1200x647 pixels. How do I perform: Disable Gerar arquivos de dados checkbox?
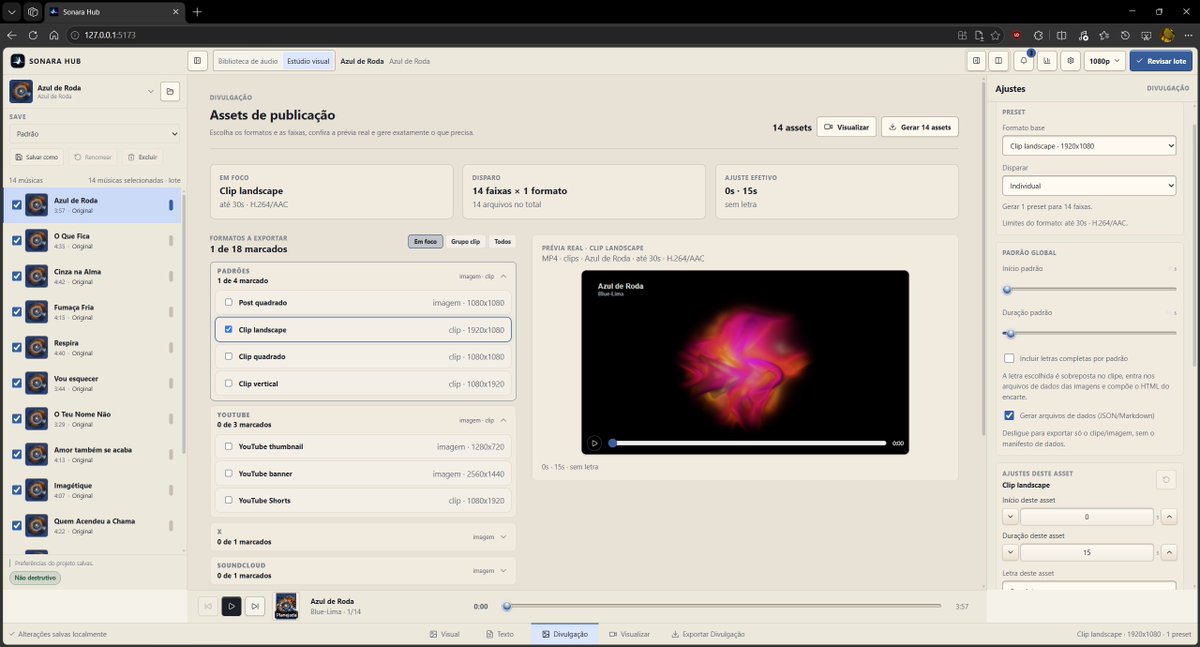tap(1009, 415)
